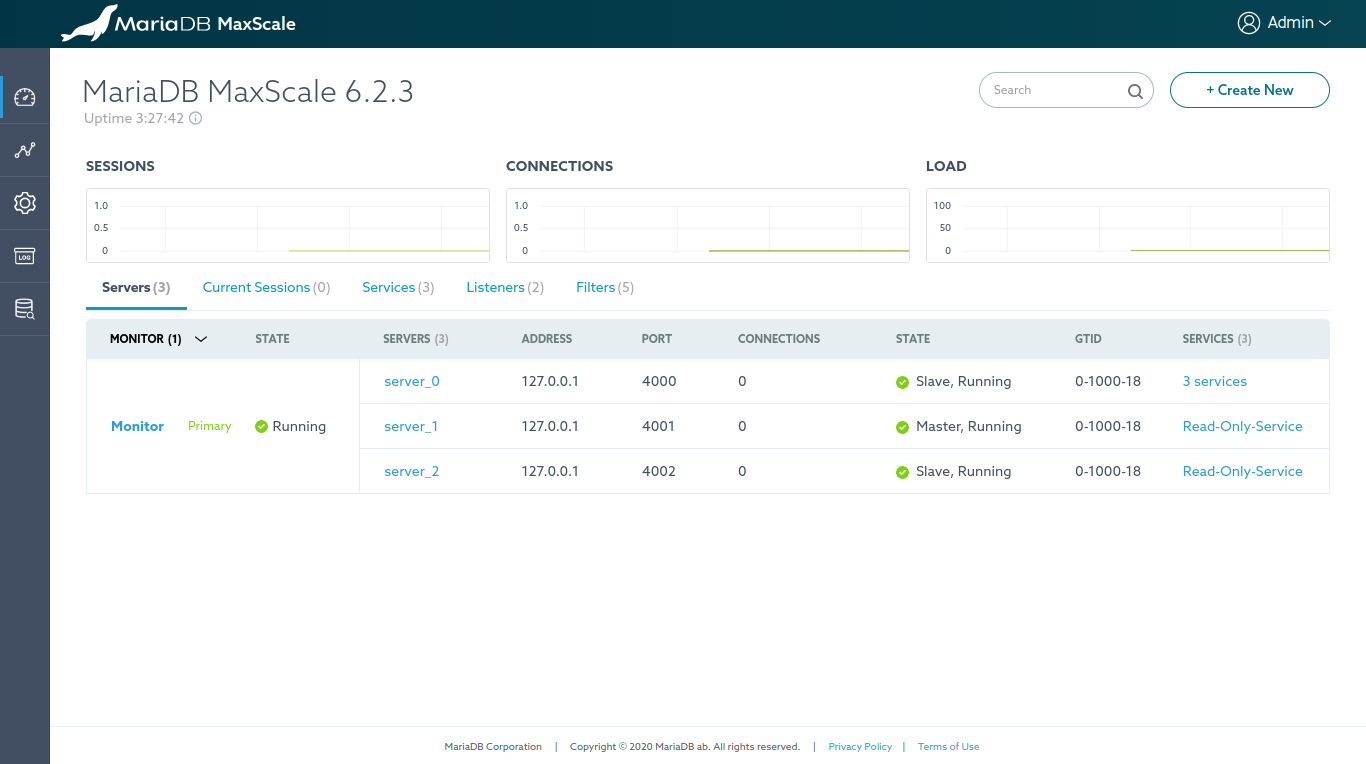
Task: Click the search magnifier icon
Action: [1135, 91]
